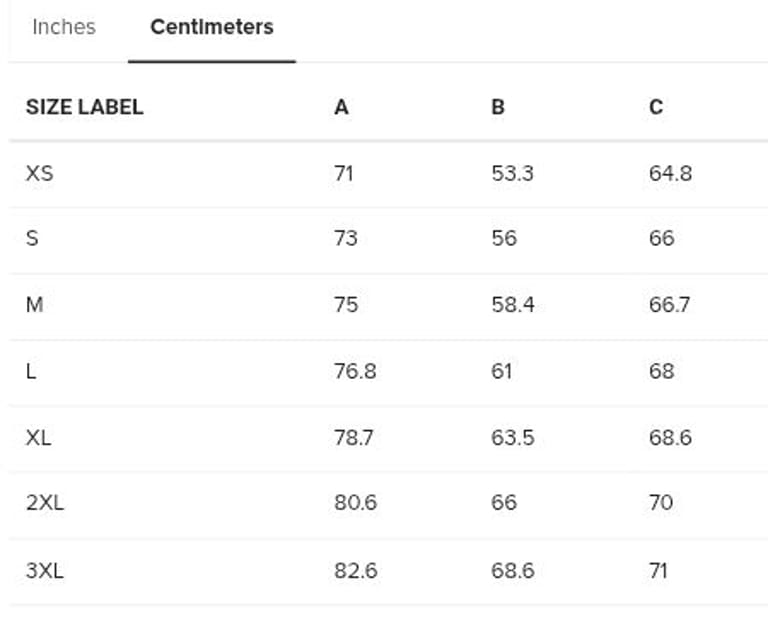768x619 pixels.
Task: Click the XL measurement B value 63.5
Action: (512, 438)
